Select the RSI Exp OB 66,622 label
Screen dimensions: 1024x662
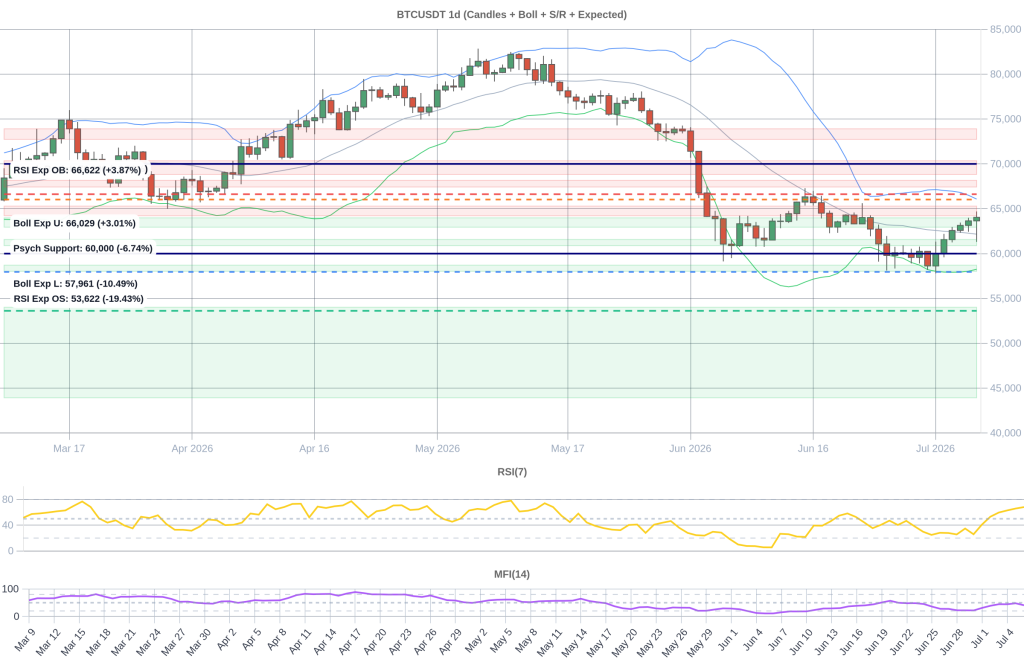77,170
